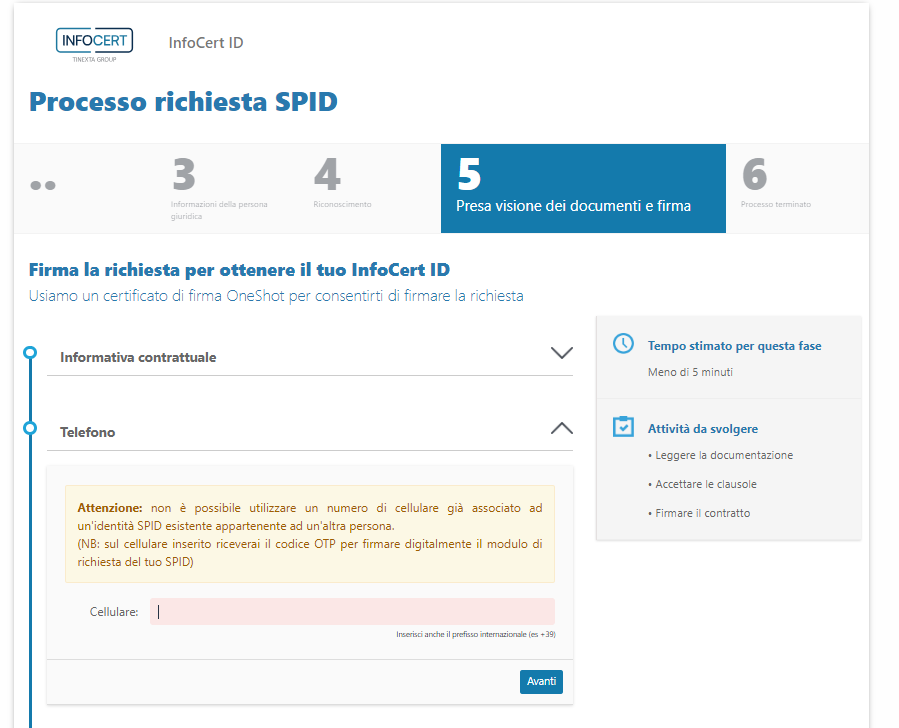Click the Leggere la documentazione item
The width and height of the screenshot is (899, 728).
tap(723, 455)
